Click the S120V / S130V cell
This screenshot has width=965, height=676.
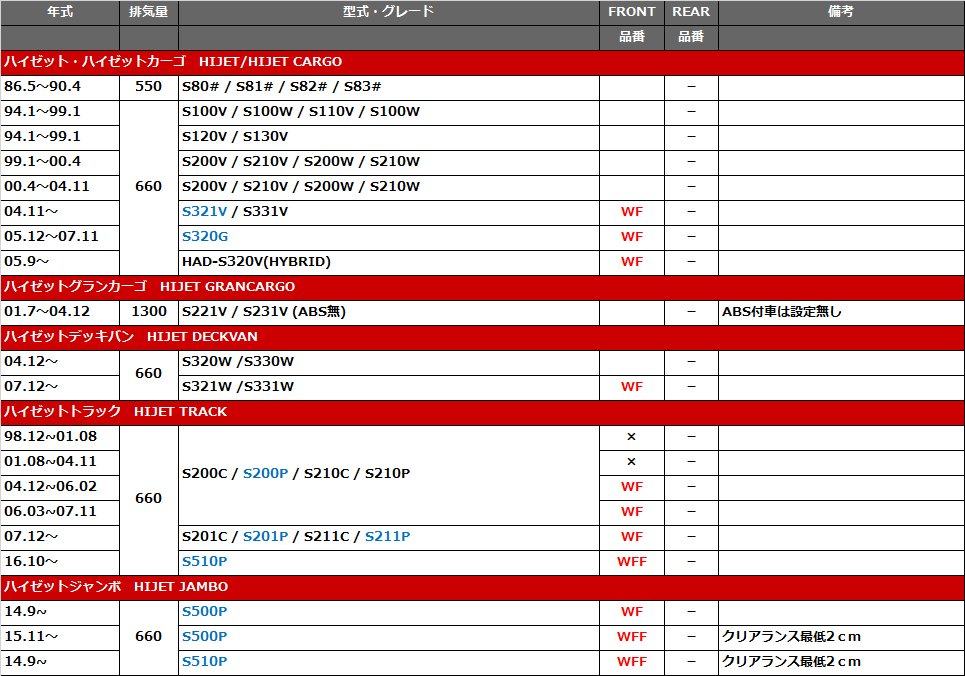click(x=389, y=137)
